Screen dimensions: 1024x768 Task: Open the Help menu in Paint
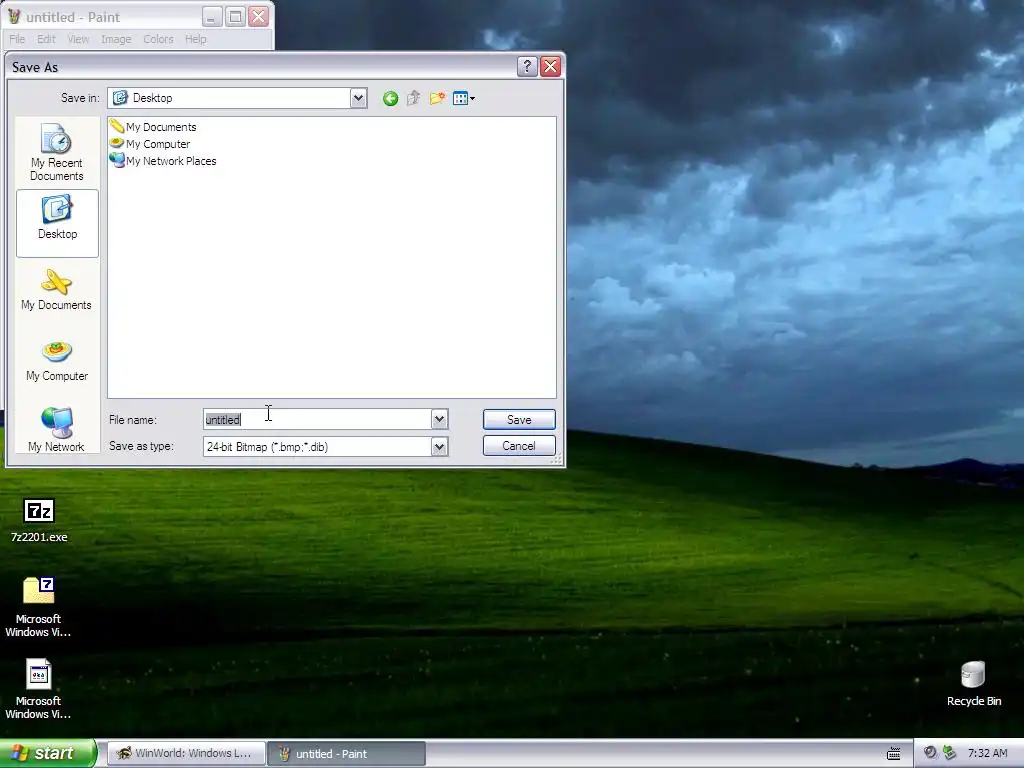(x=195, y=39)
